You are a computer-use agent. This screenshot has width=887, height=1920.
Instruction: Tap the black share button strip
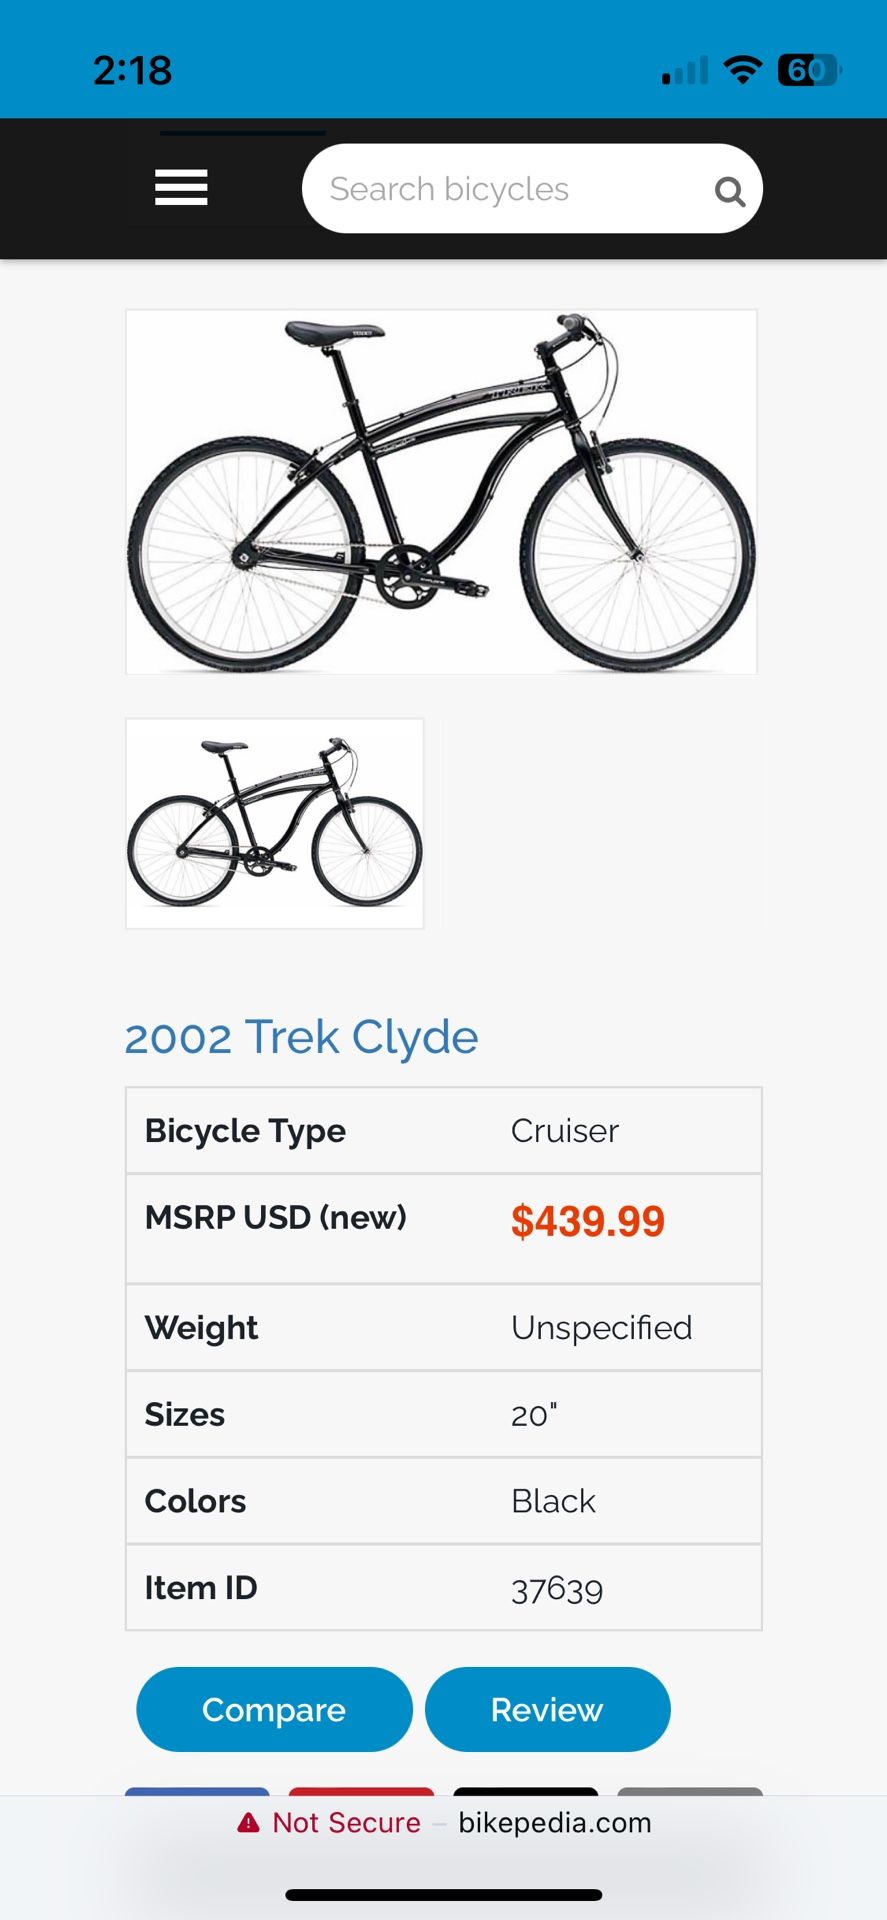click(525, 1791)
